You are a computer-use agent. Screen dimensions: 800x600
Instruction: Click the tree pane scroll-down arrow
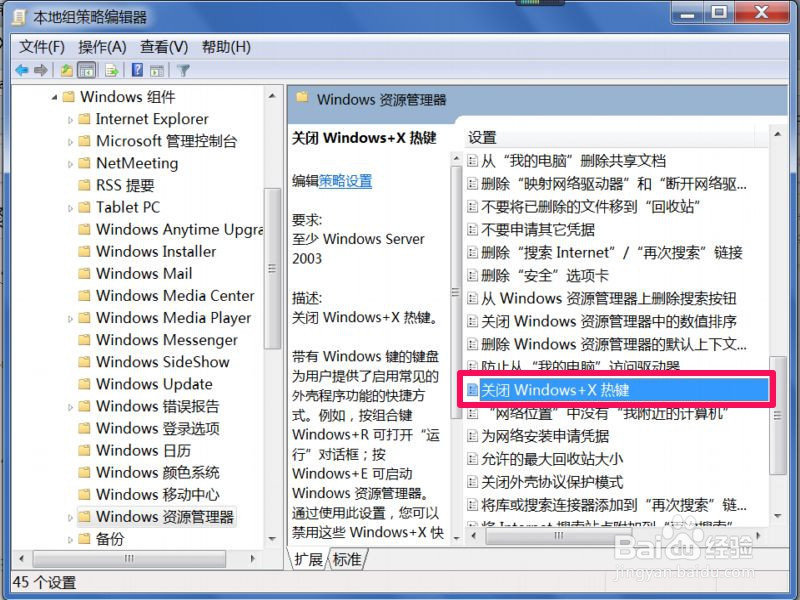pos(272,539)
